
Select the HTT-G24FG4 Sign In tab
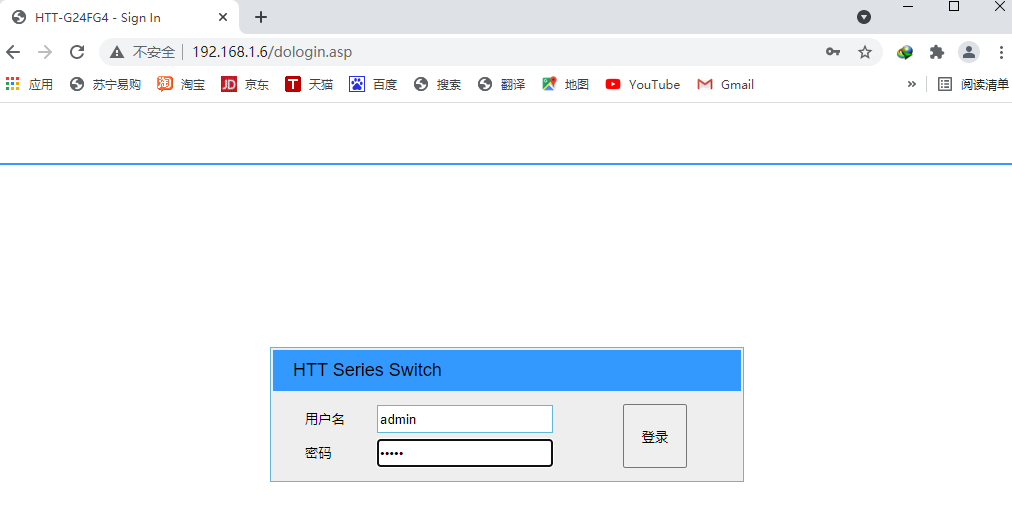[110, 17]
